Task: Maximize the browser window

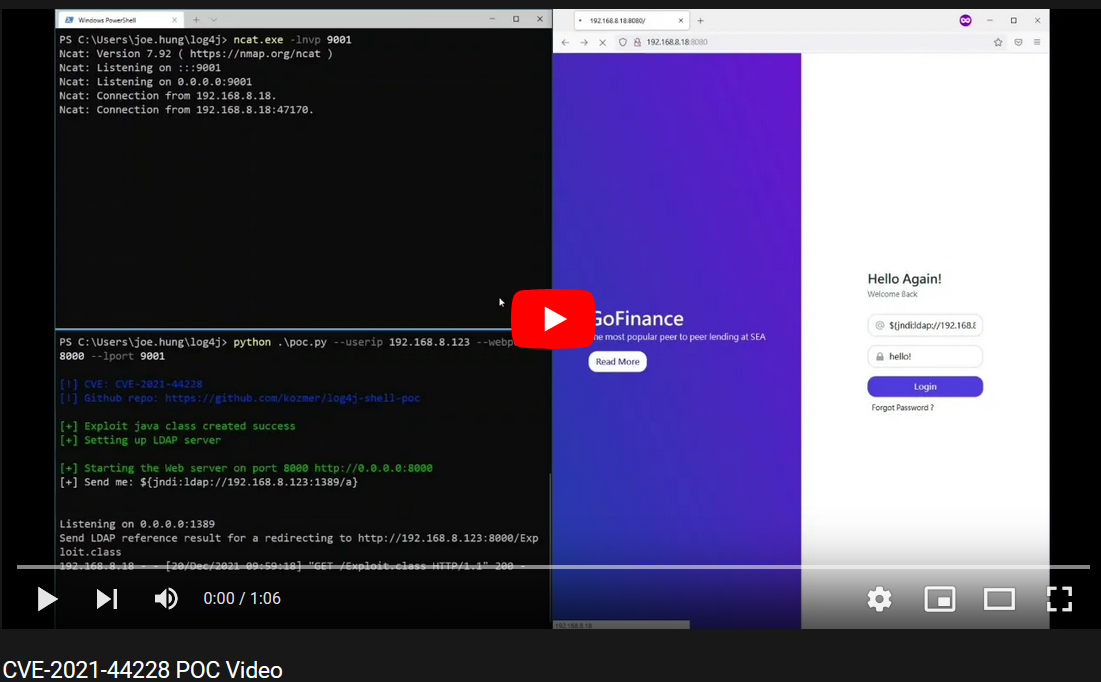Action: pyautogui.click(x=1013, y=20)
